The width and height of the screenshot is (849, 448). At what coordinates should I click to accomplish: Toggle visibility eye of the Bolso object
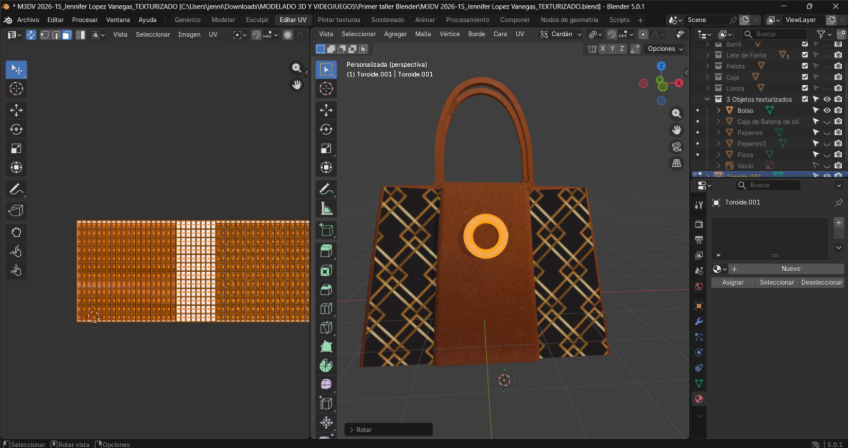826,110
